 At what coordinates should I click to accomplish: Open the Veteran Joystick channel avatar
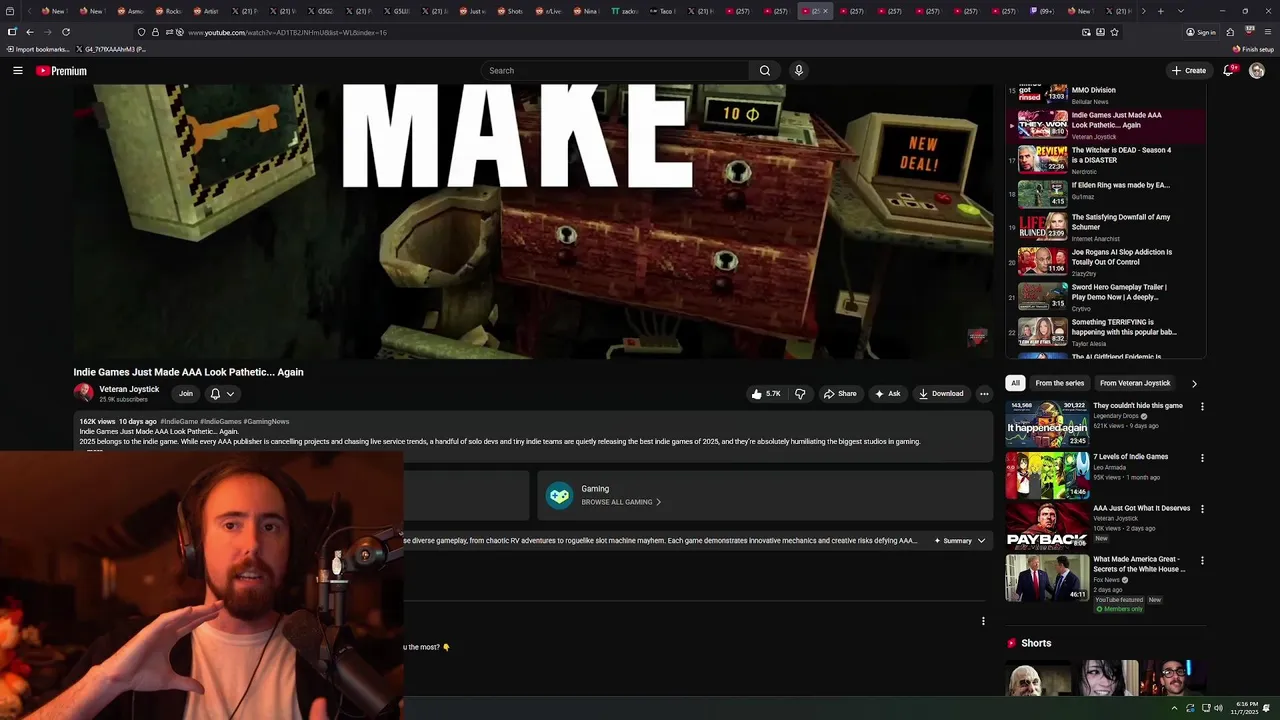point(83,394)
